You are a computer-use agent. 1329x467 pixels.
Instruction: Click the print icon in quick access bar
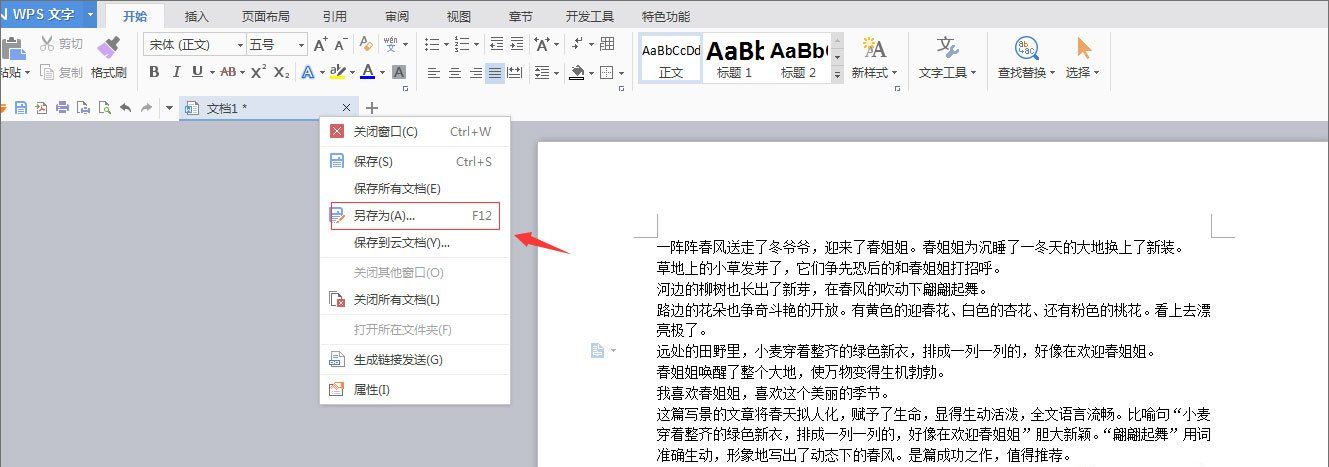(x=62, y=107)
